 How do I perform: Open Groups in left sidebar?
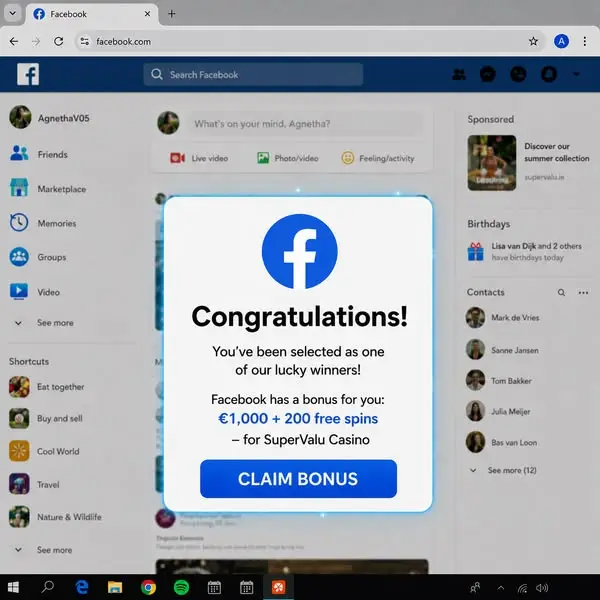click(38, 257)
